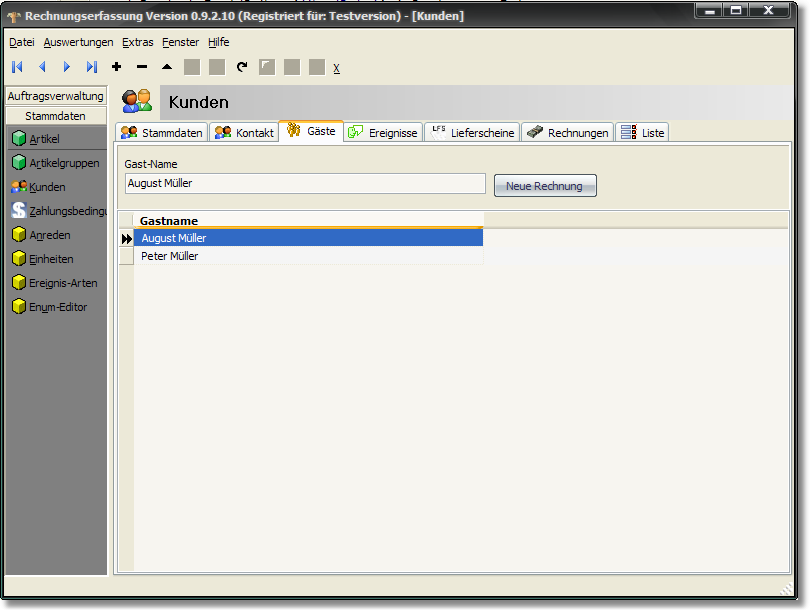This screenshot has width=810, height=612.
Task: Go to next record arrow
Action: click(x=67, y=67)
